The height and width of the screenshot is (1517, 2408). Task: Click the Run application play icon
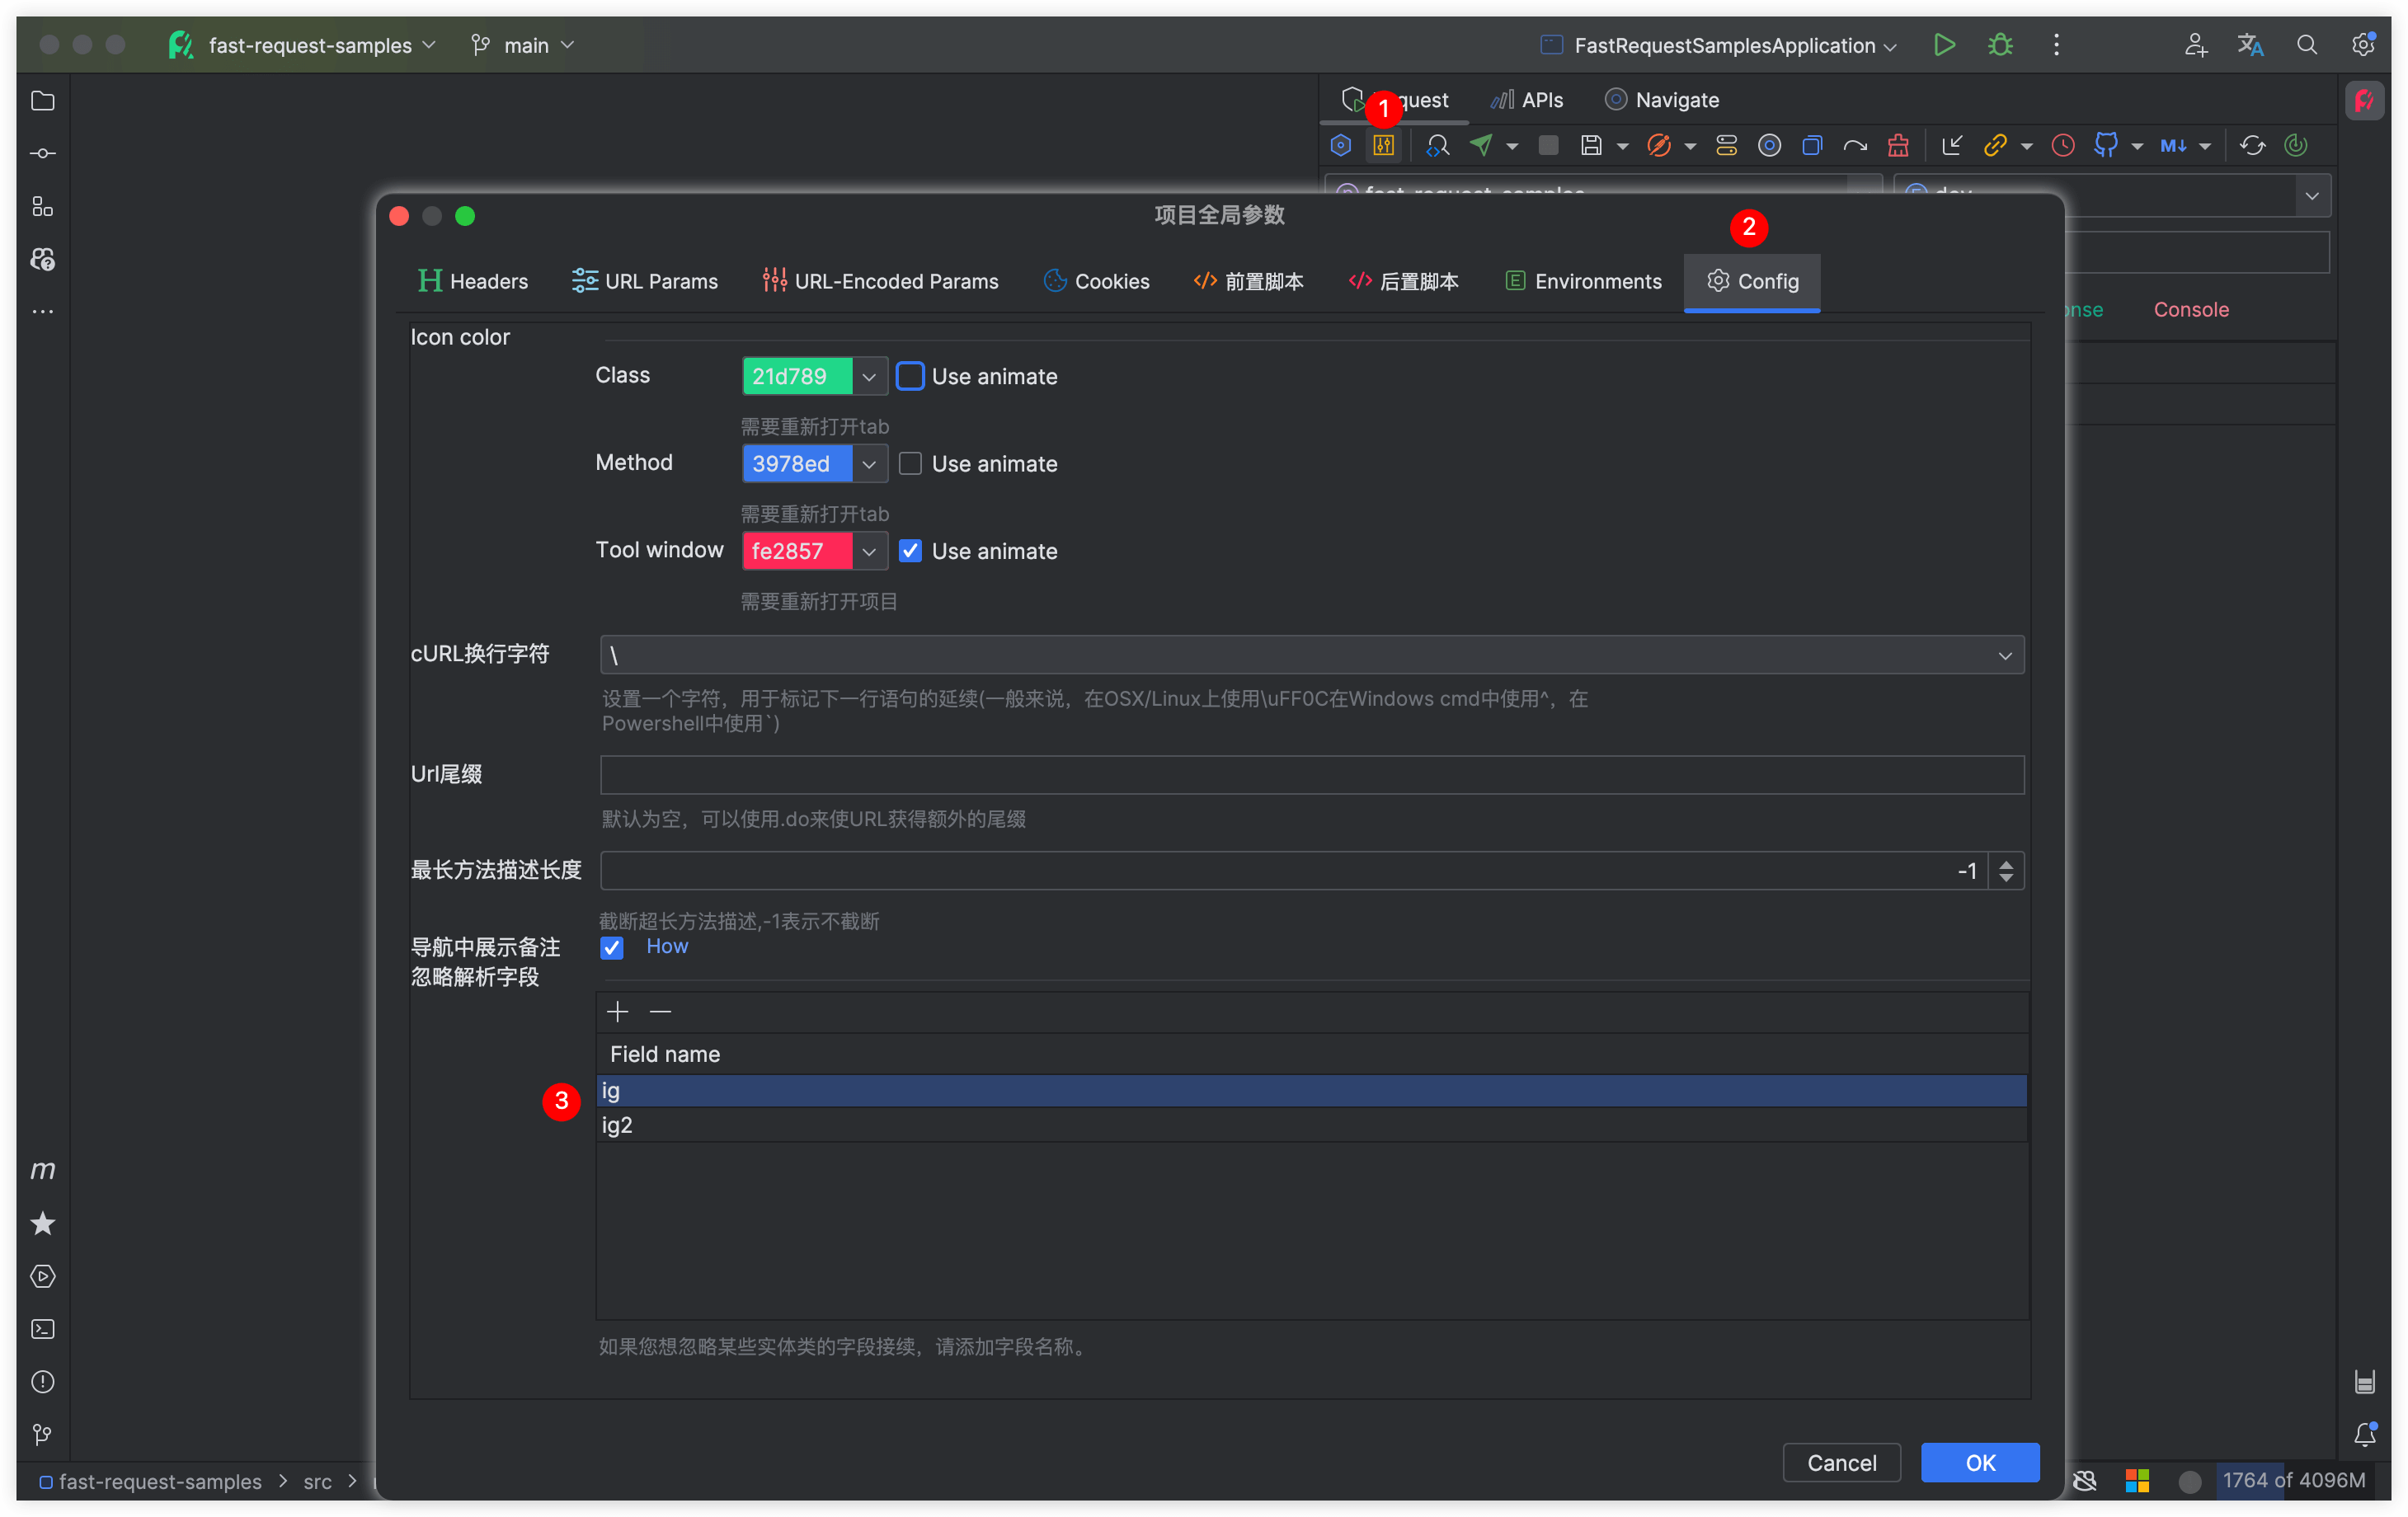tap(1944, 45)
